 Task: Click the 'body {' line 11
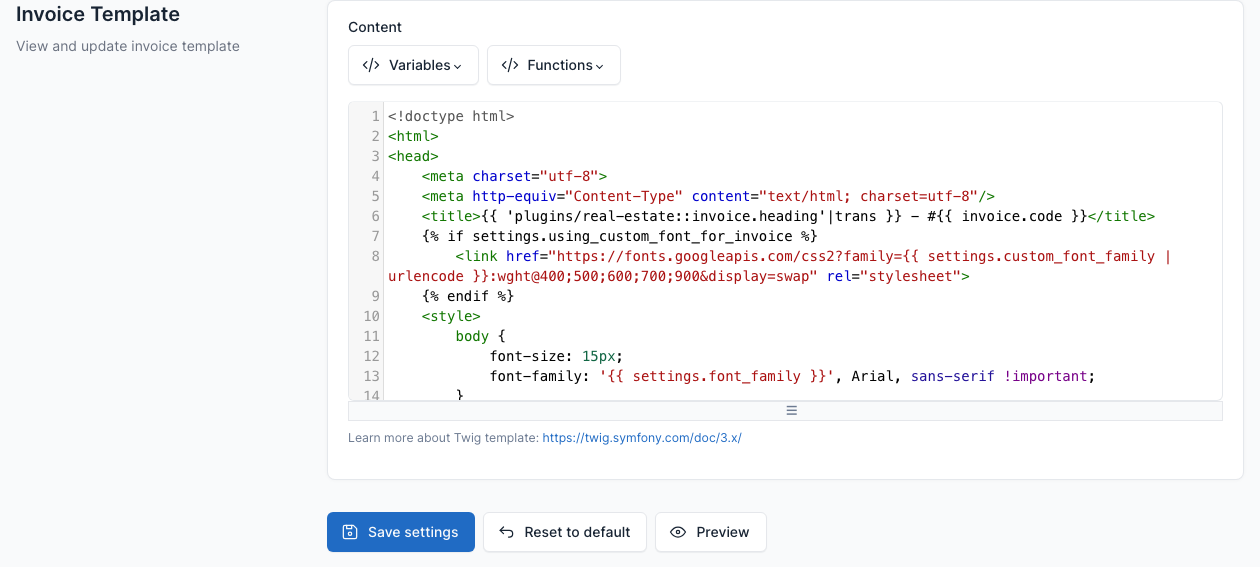tap(480, 336)
